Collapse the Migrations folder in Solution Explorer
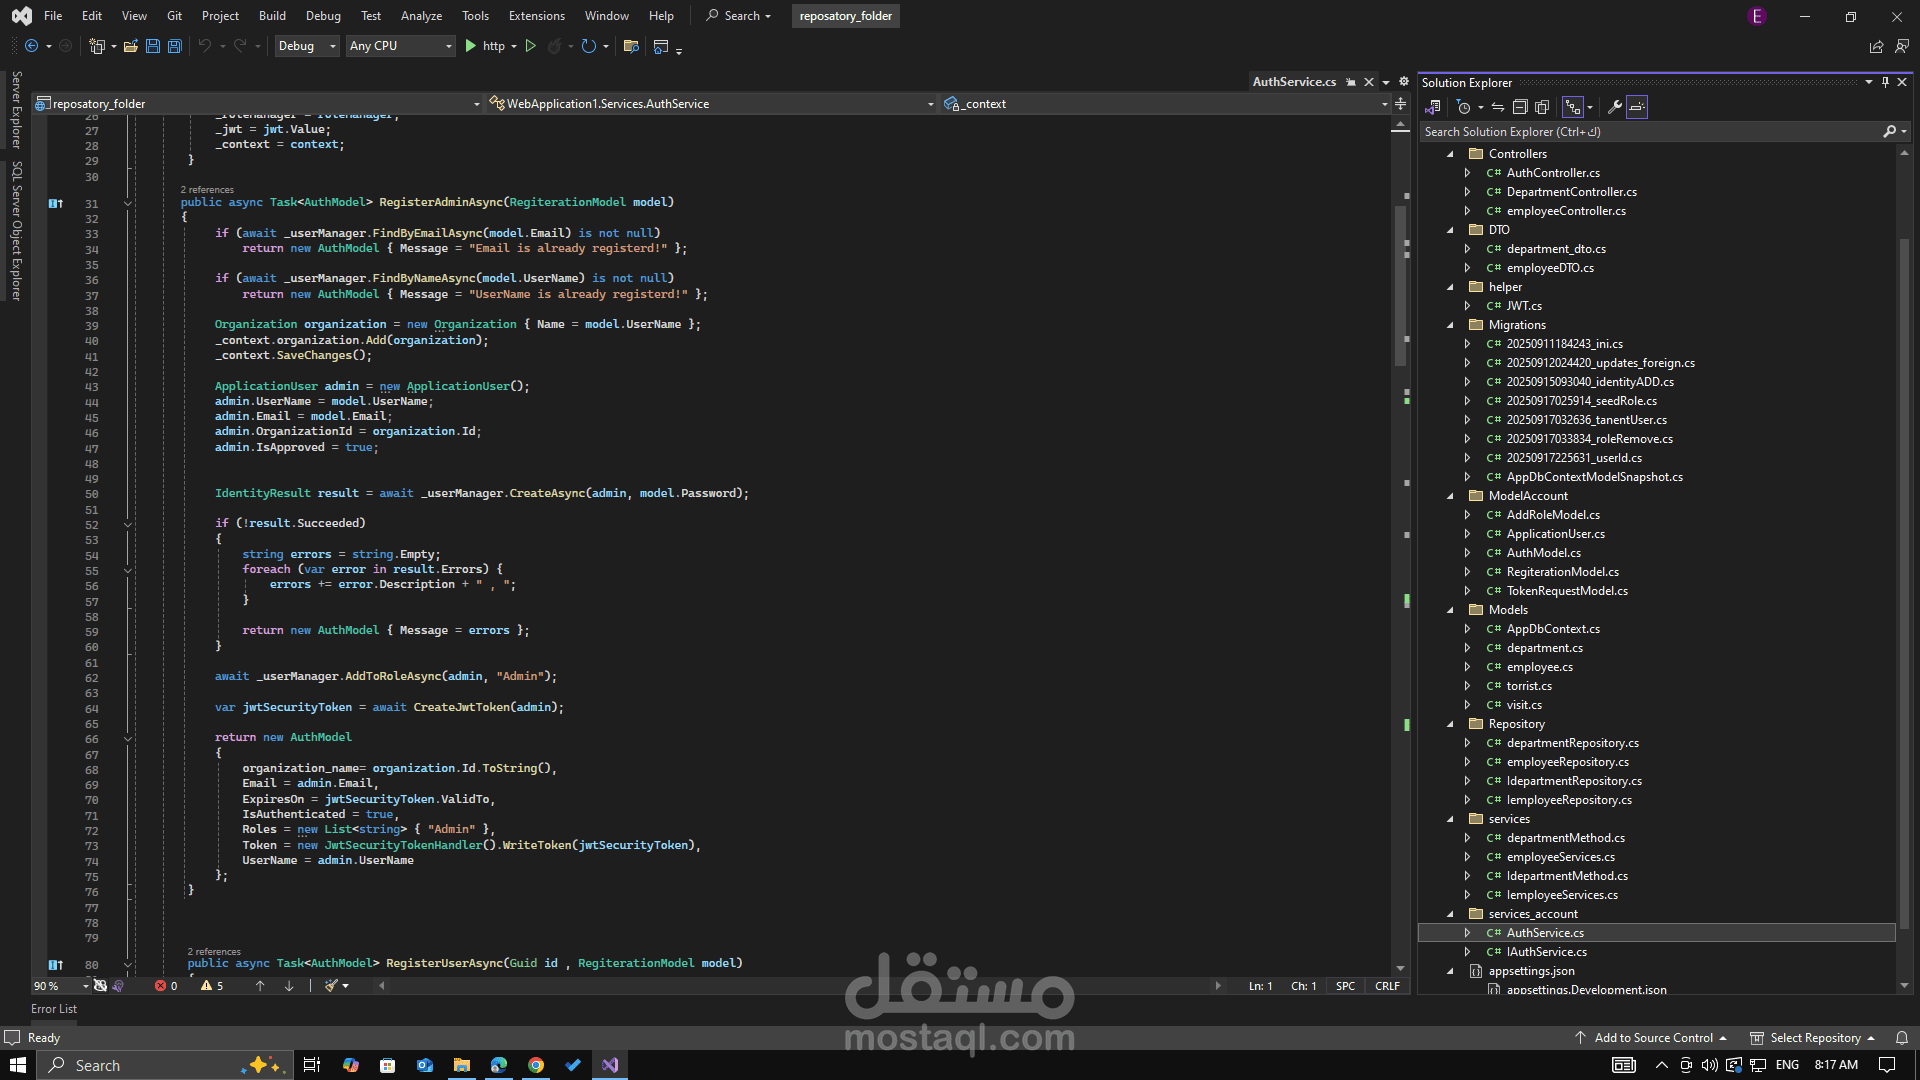 (x=1450, y=325)
